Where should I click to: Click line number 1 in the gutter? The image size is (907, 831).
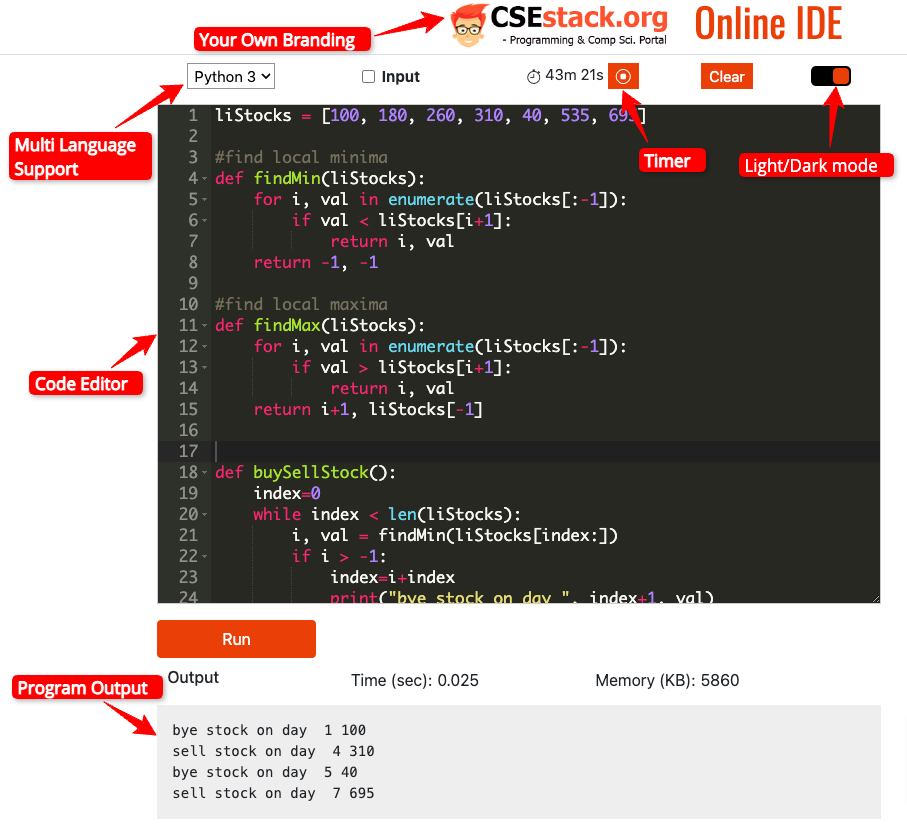[x=193, y=116]
